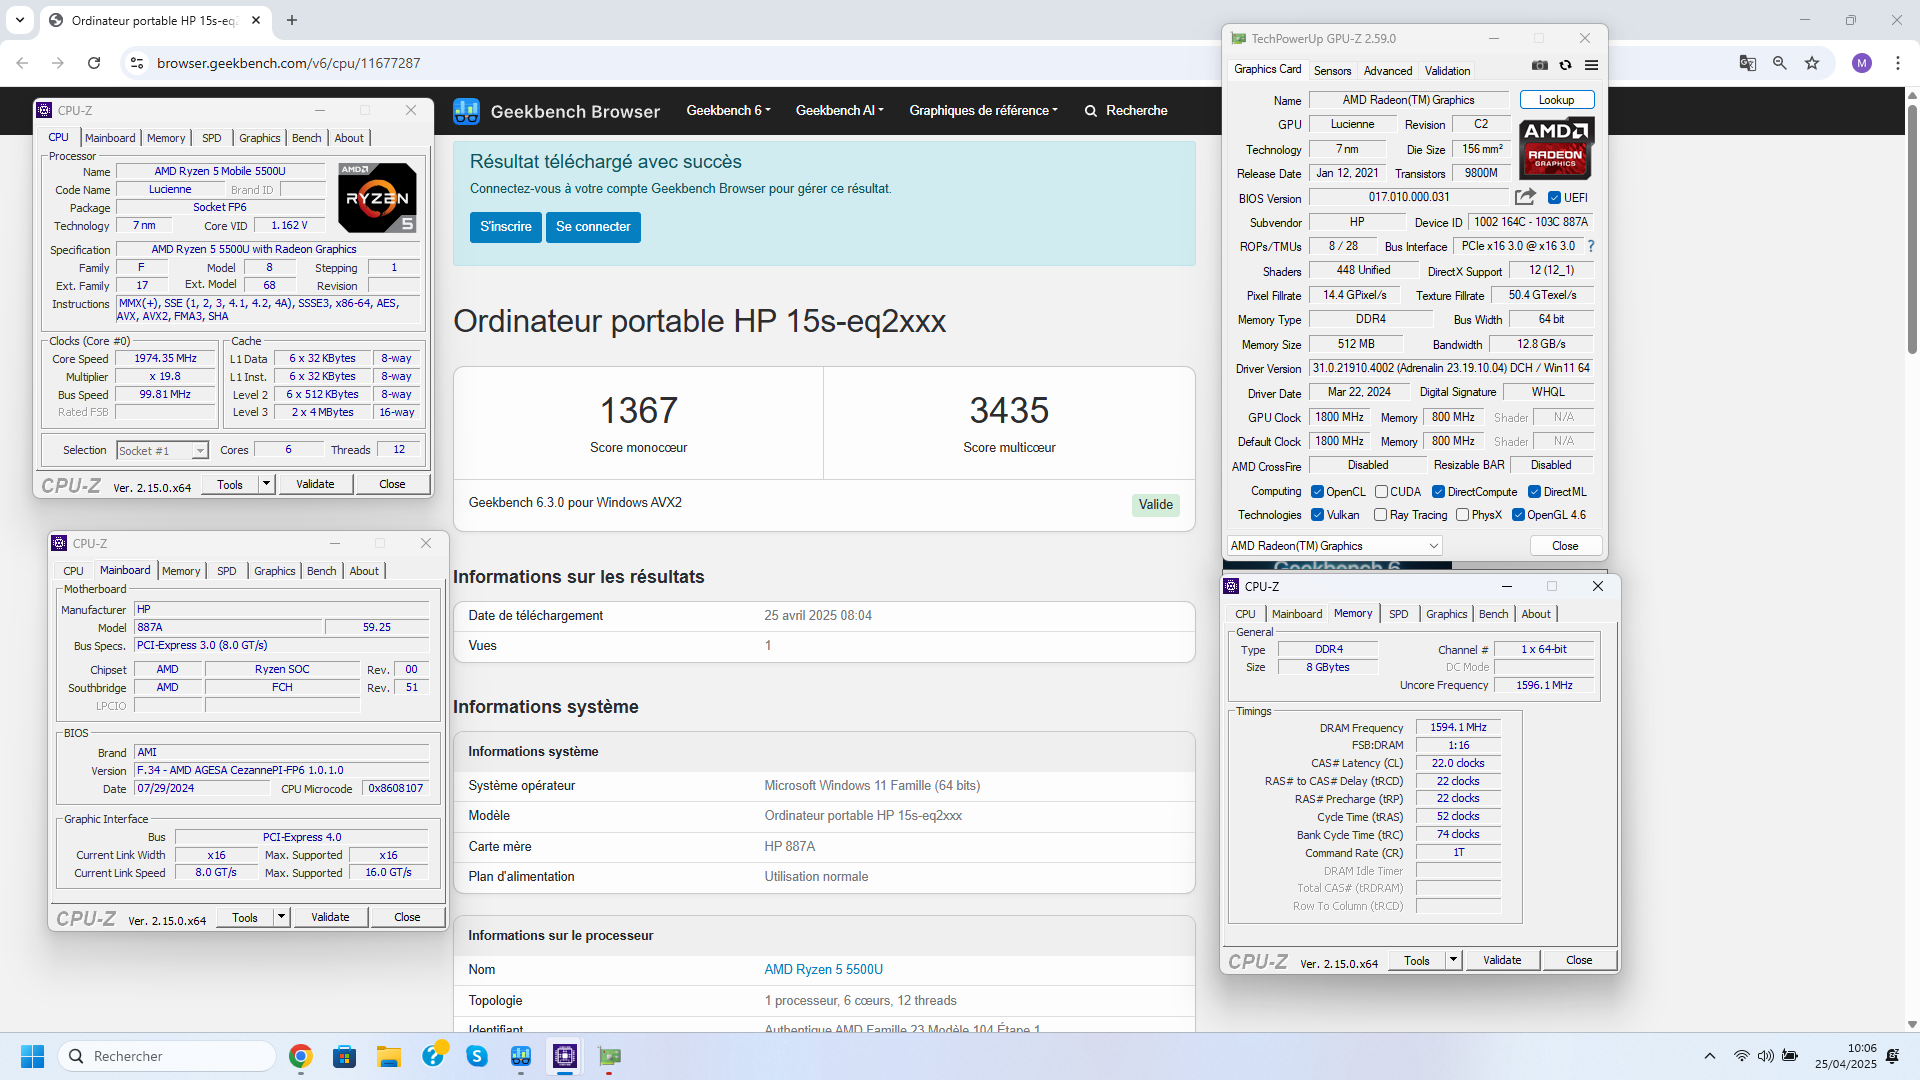Toggle the OpenCL checkbox
1920x1080 pixels.
tap(1318, 492)
